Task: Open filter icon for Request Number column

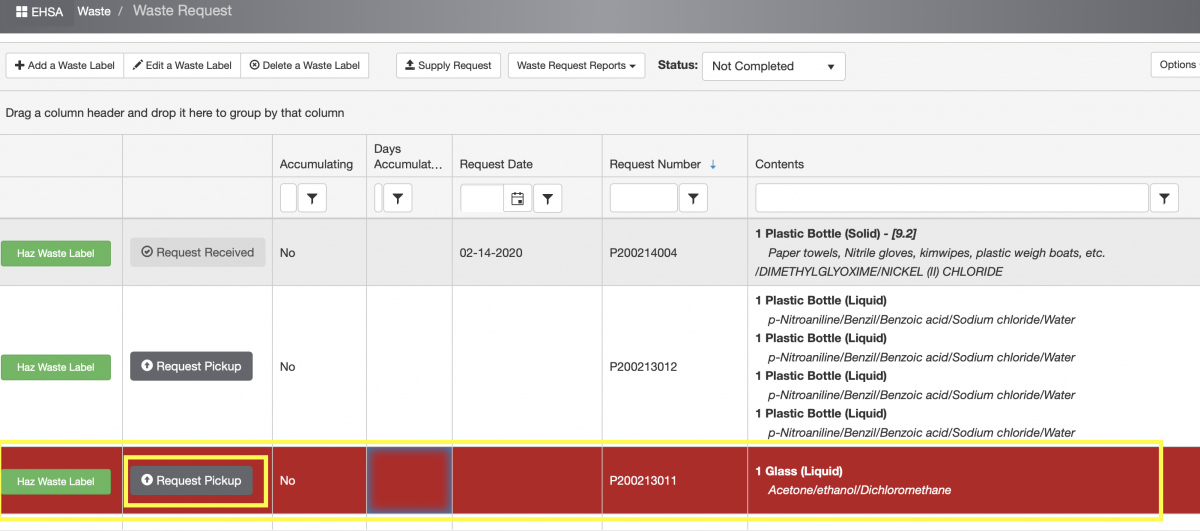Action: 694,199
